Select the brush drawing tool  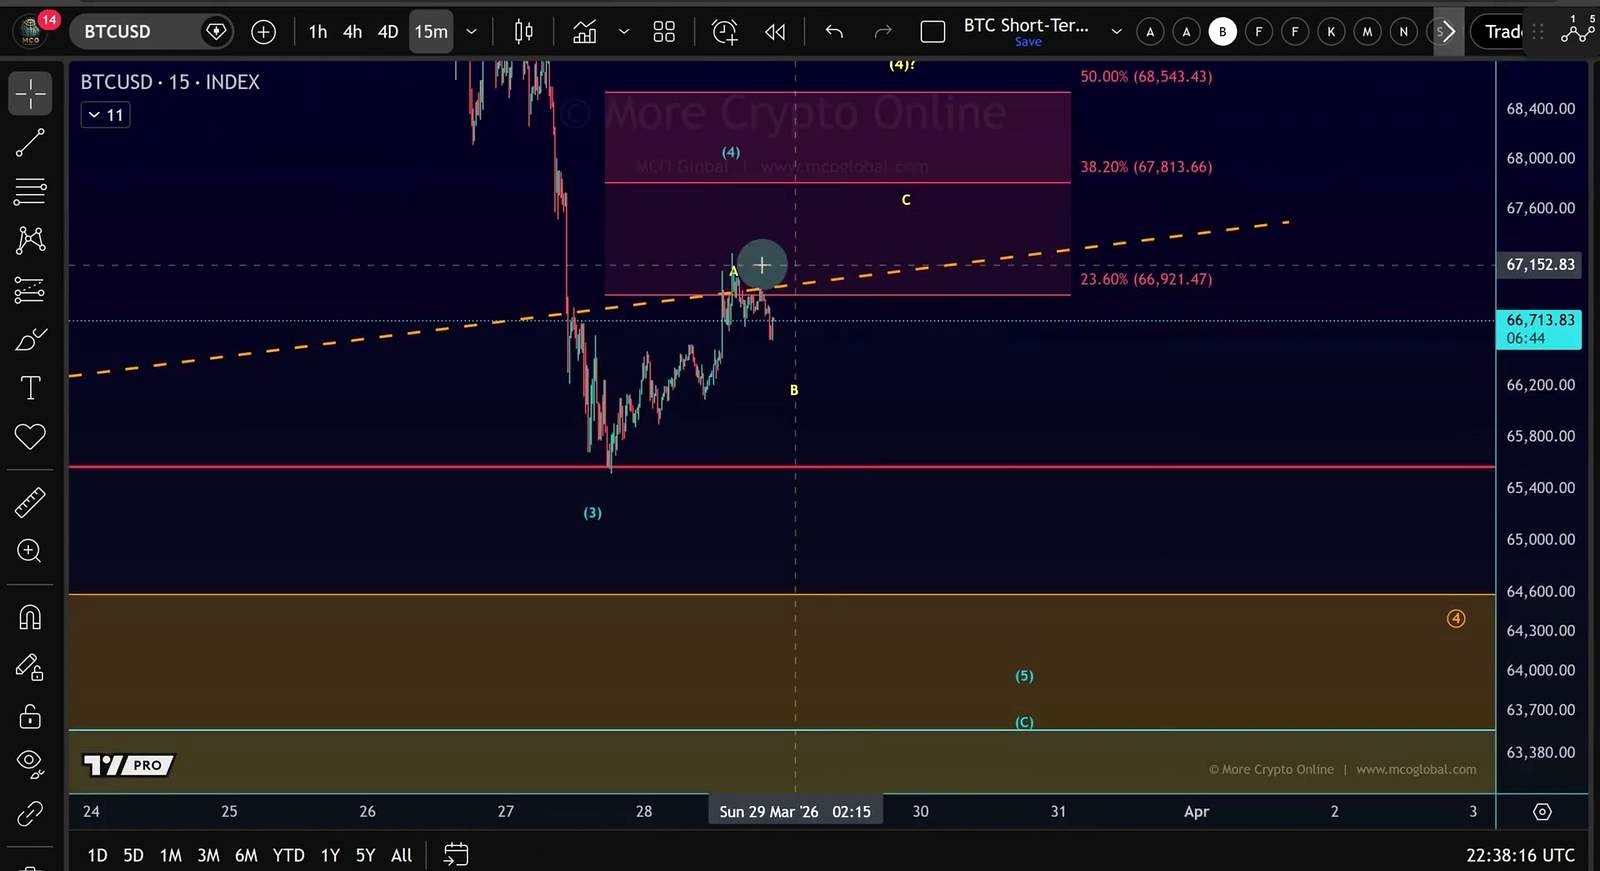[30, 340]
